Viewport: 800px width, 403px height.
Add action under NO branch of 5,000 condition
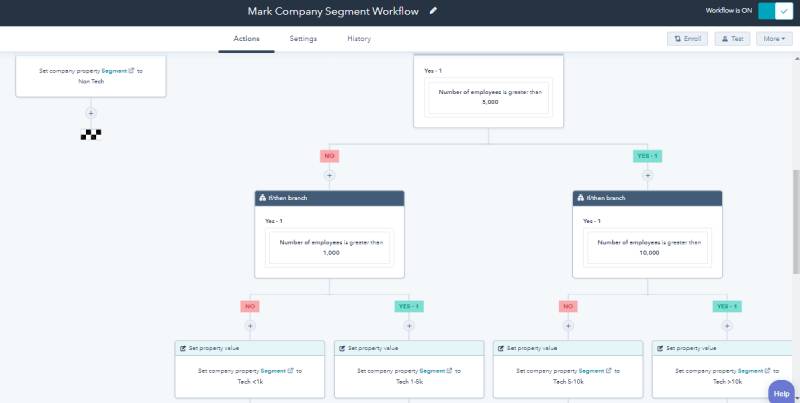(330, 175)
